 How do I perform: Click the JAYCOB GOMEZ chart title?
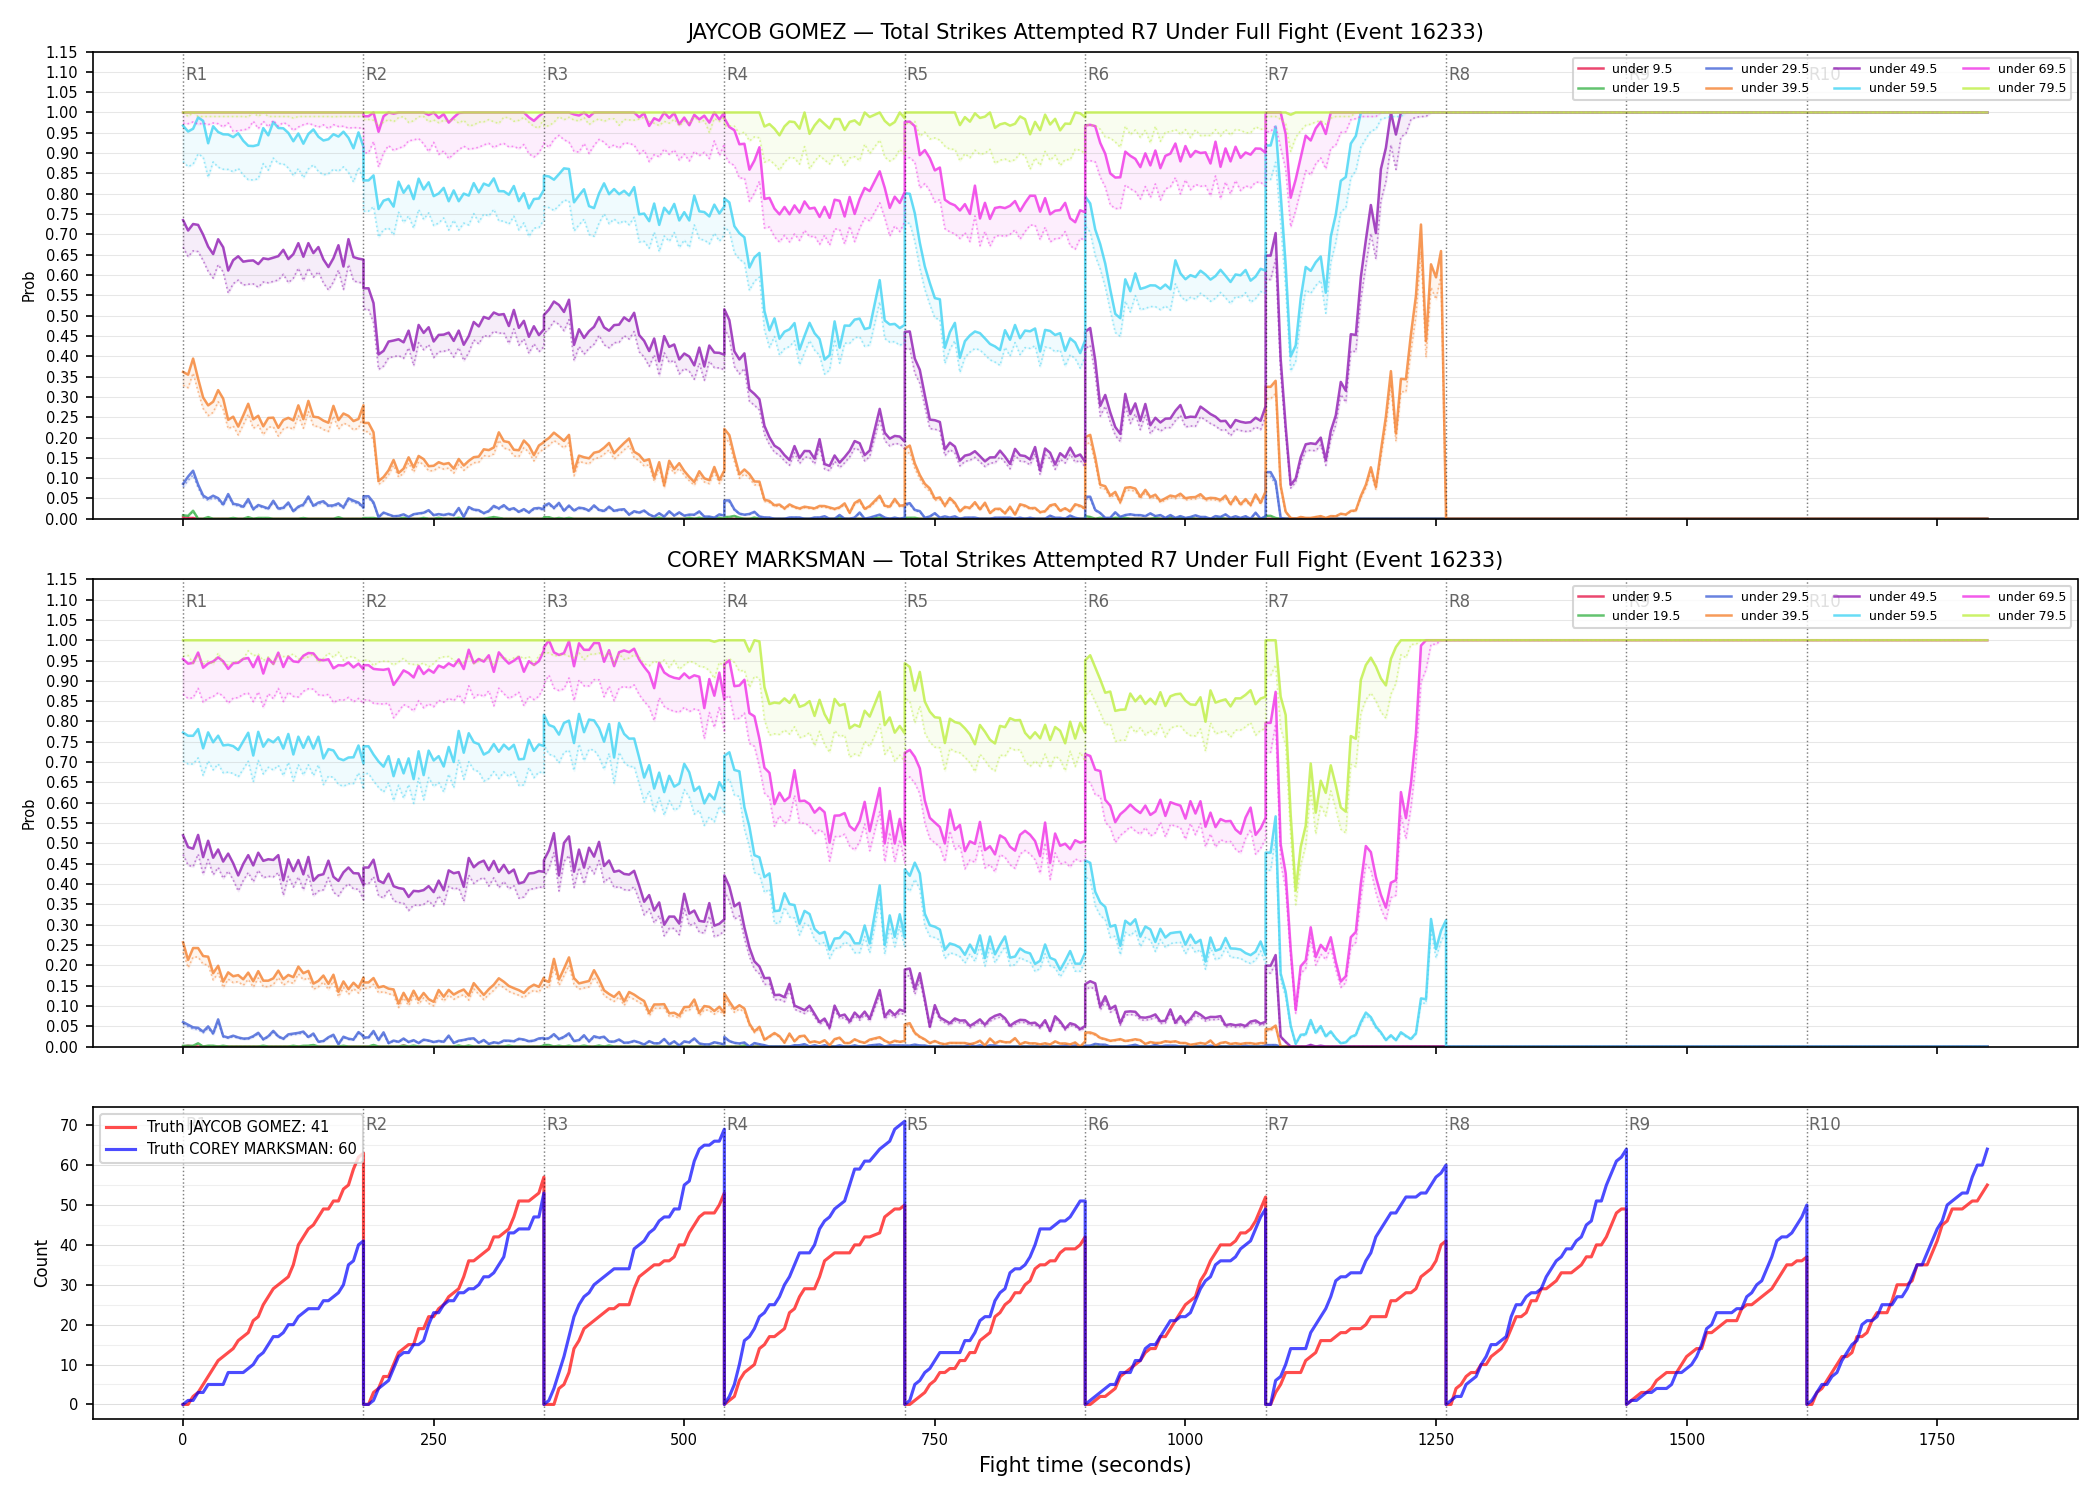[x=1085, y=32]
